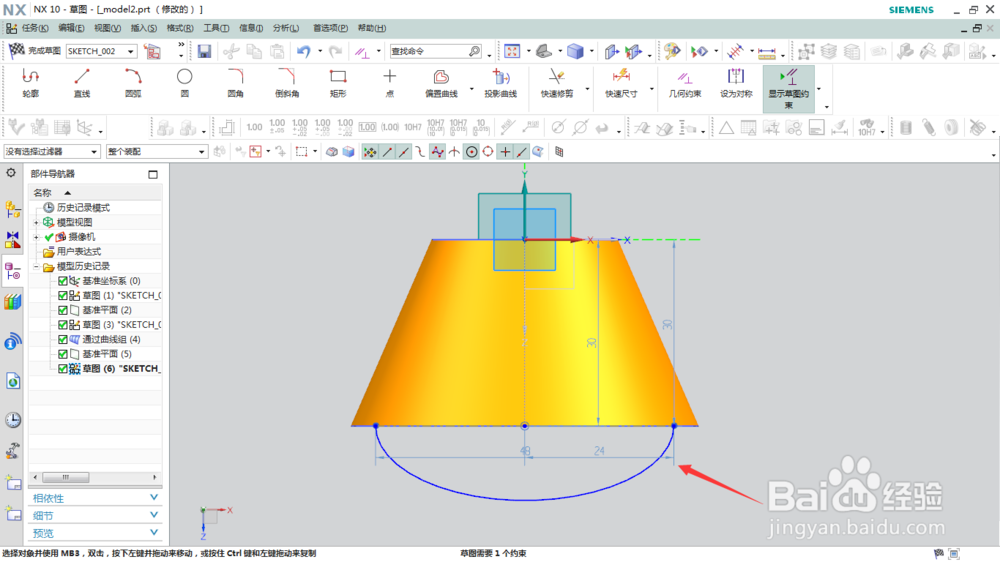This screenshot has height=562, width=1000.
Task: Expand the 模型视图 tree node
Action: point(36,223)
